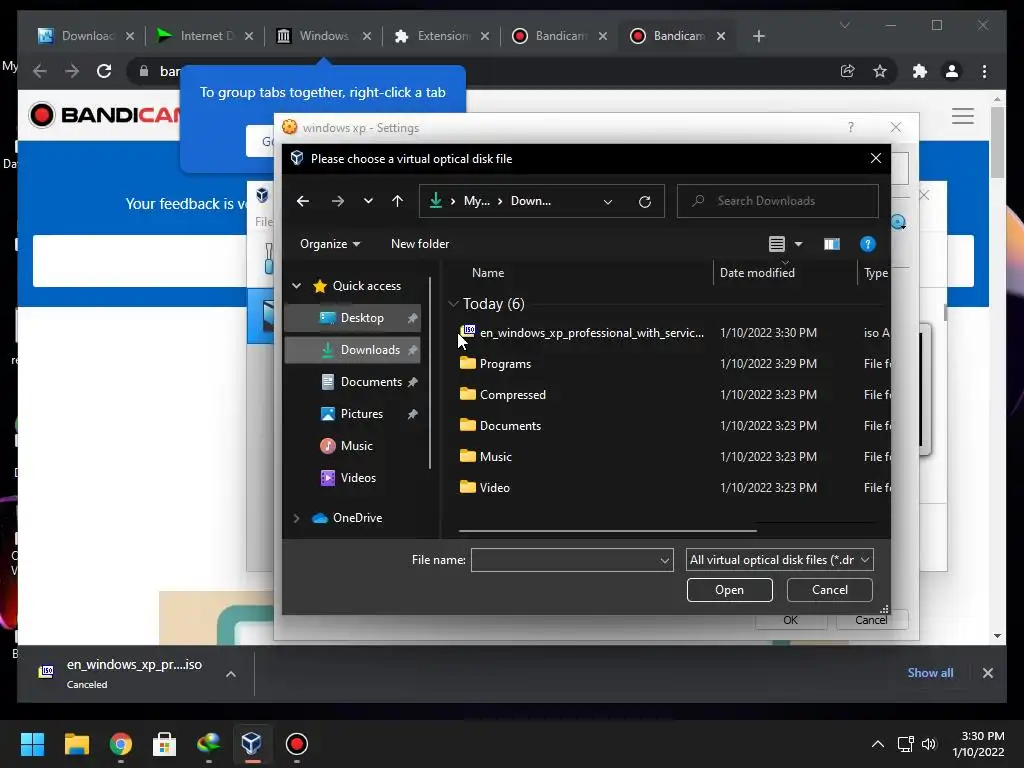This screenshot has width=1024, height=768.
Task: Go up one folder level
Action: 397,201
